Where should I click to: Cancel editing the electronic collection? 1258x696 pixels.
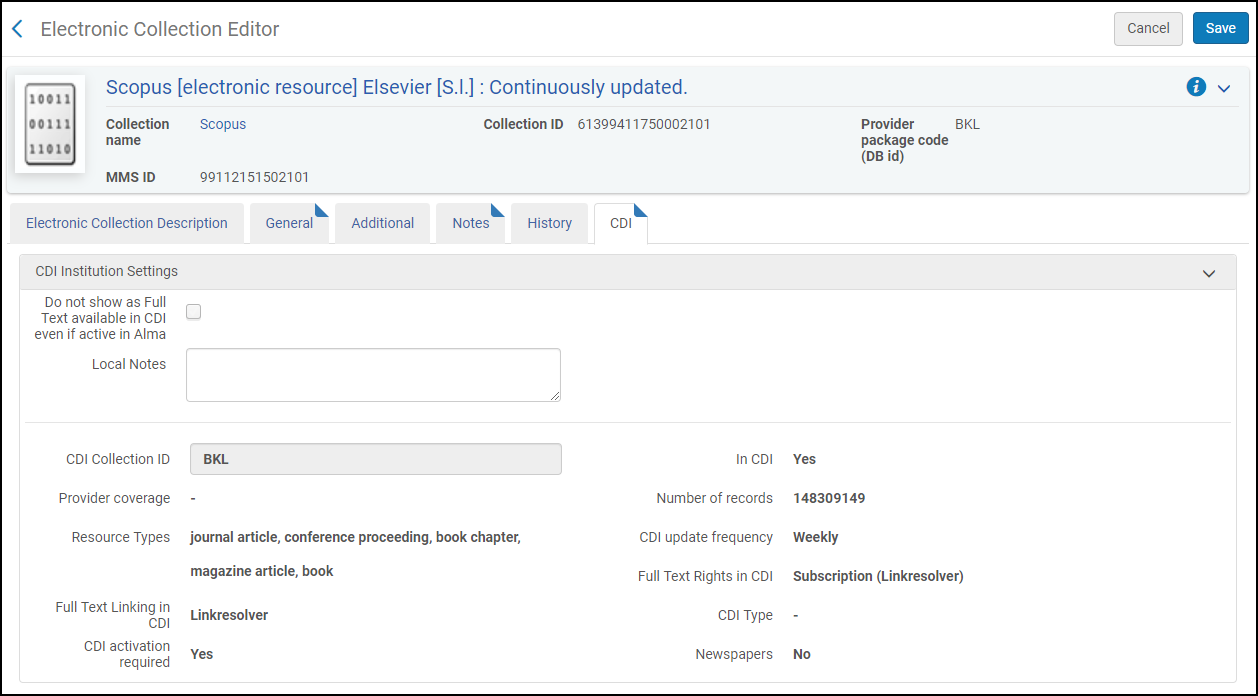pos(1148,28)
